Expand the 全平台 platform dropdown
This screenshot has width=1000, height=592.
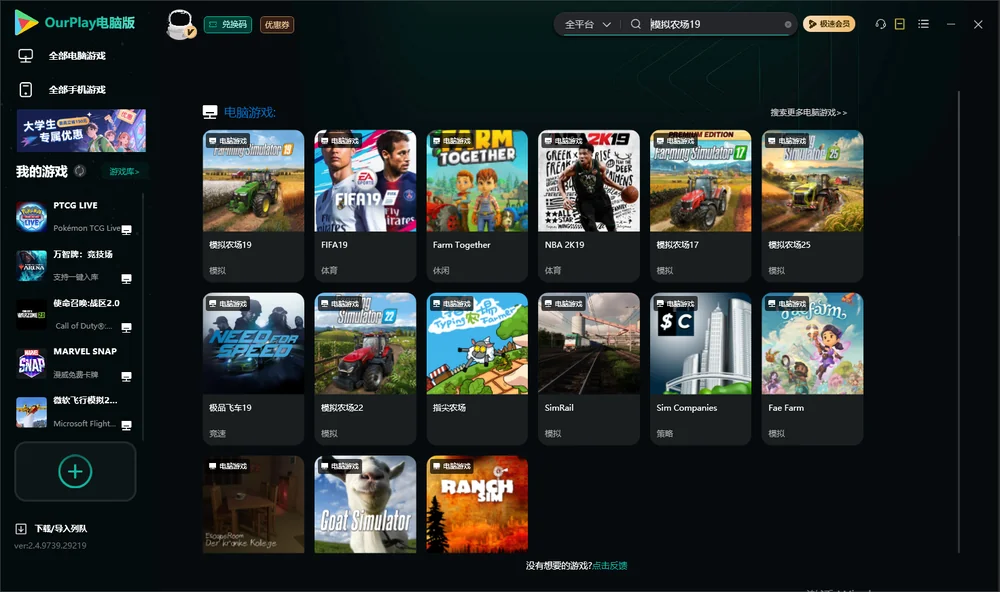pos(587,24)
